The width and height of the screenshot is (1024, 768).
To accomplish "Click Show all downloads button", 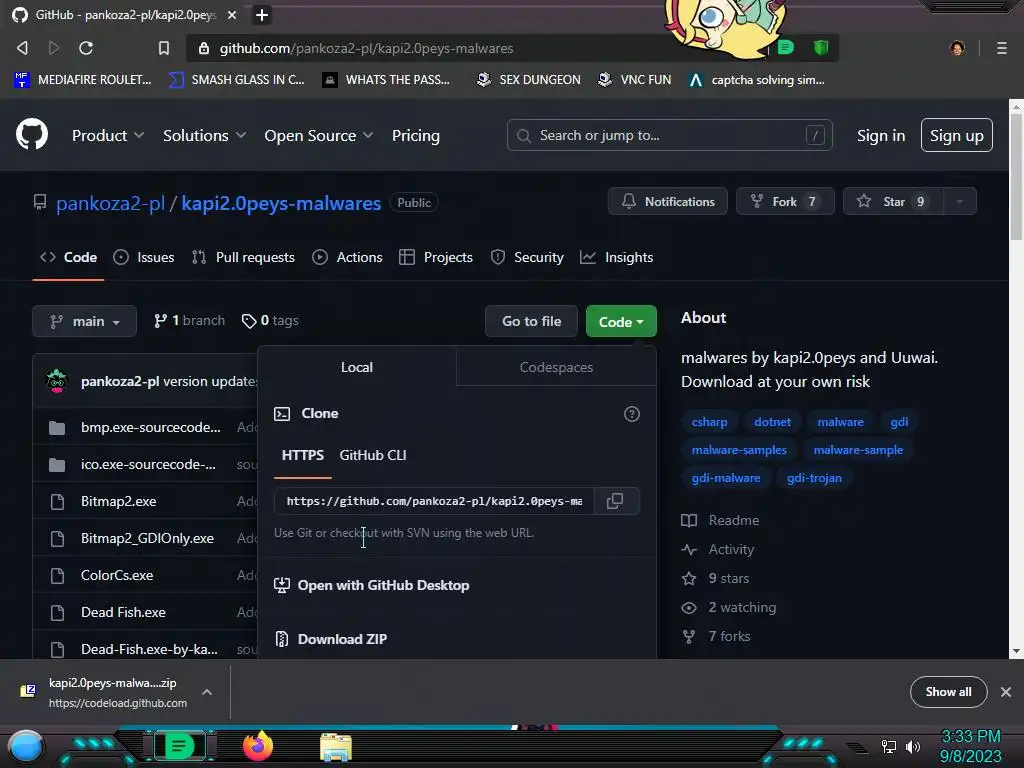I will pos(948,692).
